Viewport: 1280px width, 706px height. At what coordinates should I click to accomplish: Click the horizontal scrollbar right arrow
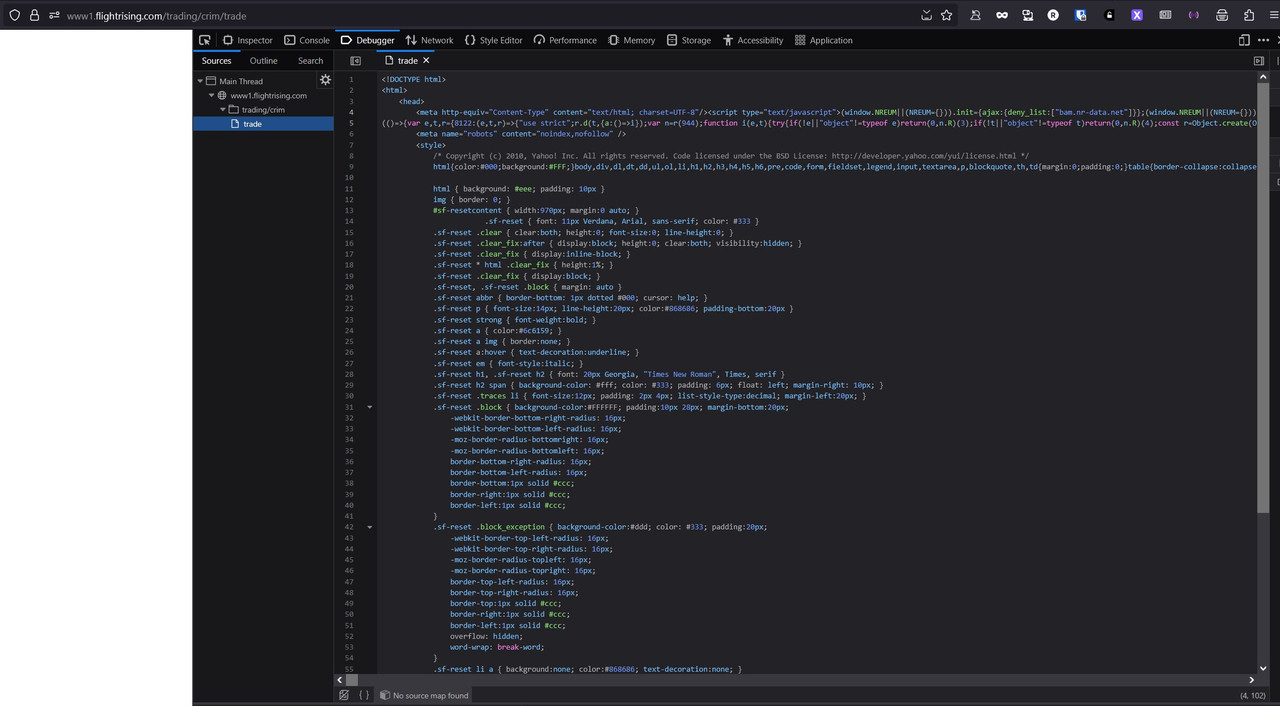click(1251, 680)
